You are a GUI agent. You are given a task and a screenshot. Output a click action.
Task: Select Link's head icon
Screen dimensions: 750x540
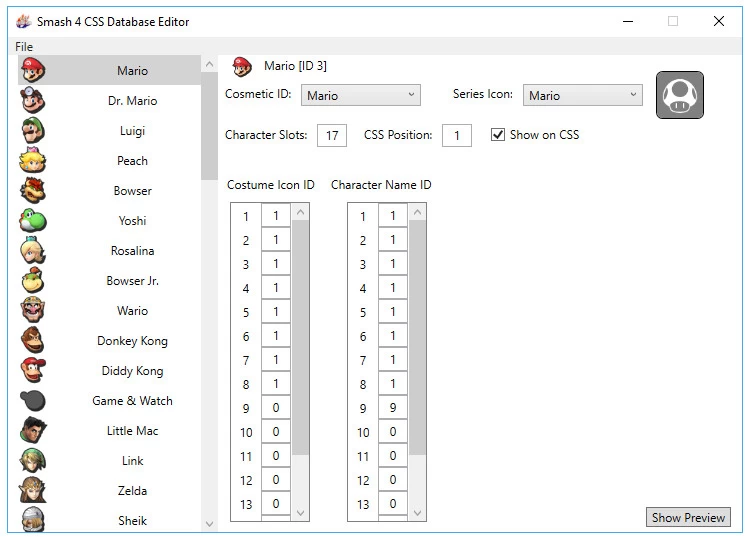click(x=33, y=461)
